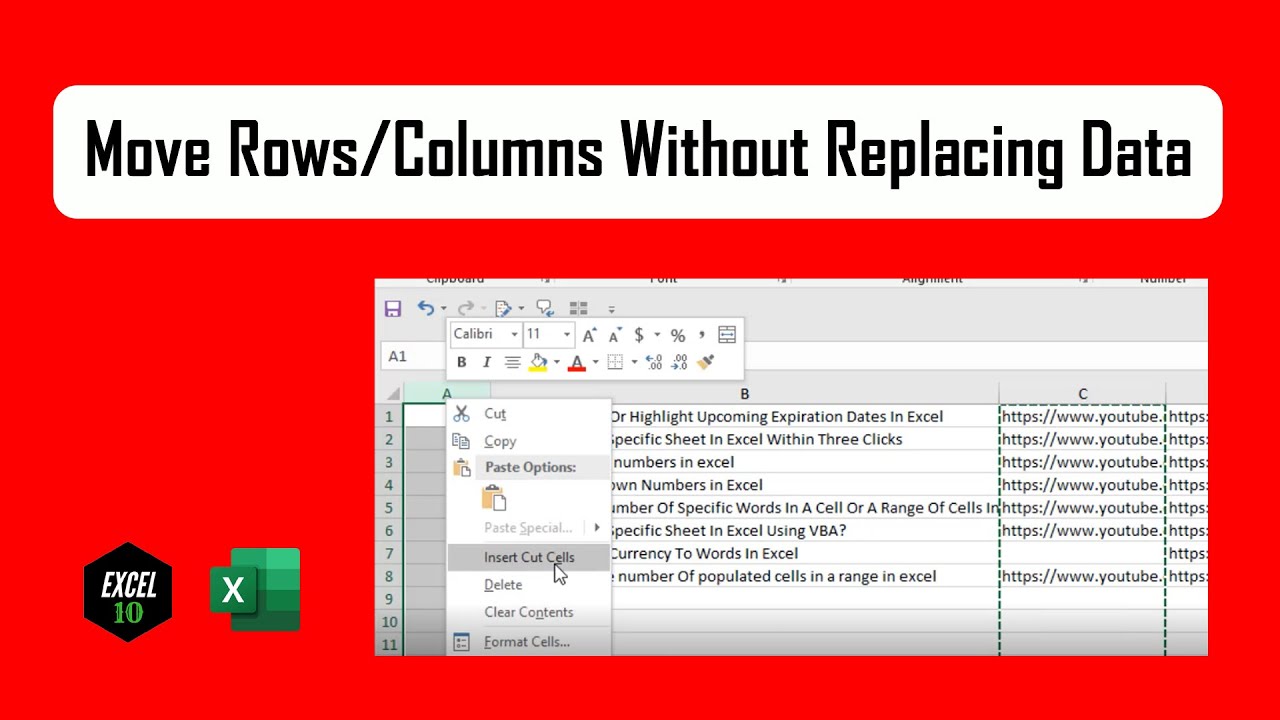The width and height of the screenshot is (1280, 720).
Task: Open the Undo history dropdown arrow
Action: (443, 309)
